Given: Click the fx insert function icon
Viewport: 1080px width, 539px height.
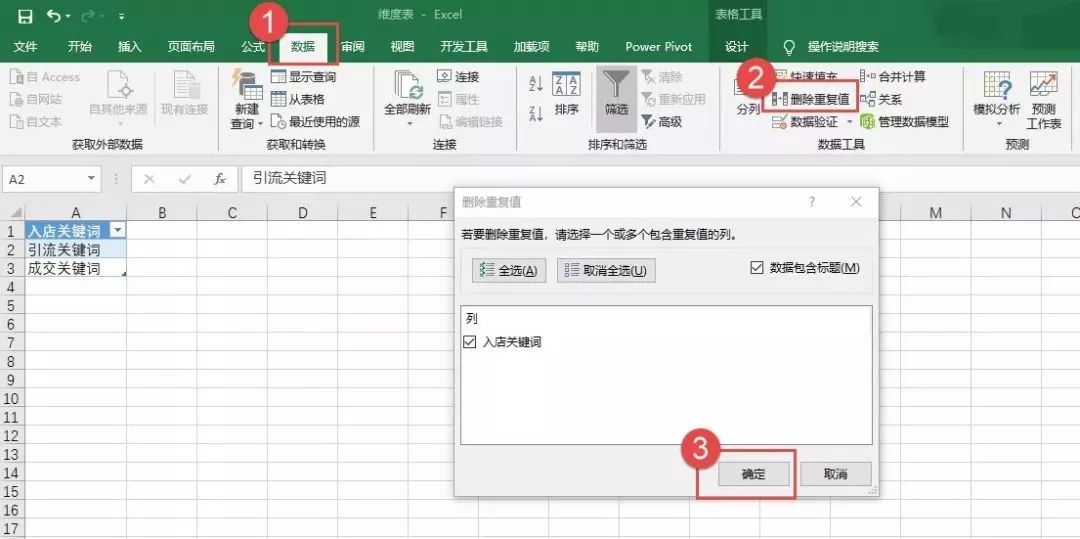Looking at the screenshot, I should [x=220, y=179].
